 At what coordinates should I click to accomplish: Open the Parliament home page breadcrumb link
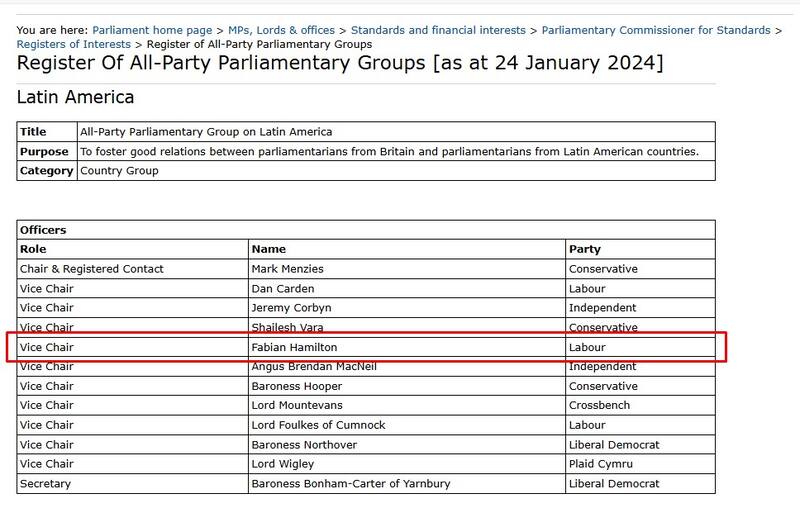(152, 31)
